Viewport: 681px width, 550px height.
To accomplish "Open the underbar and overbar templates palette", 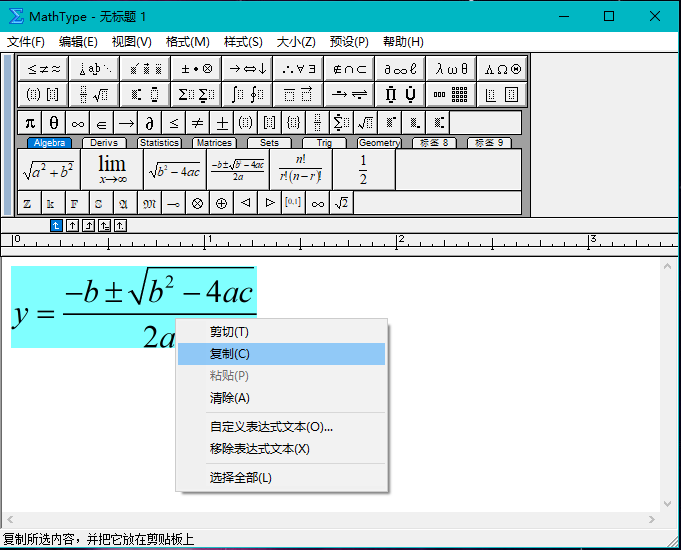I will (298, 94).
